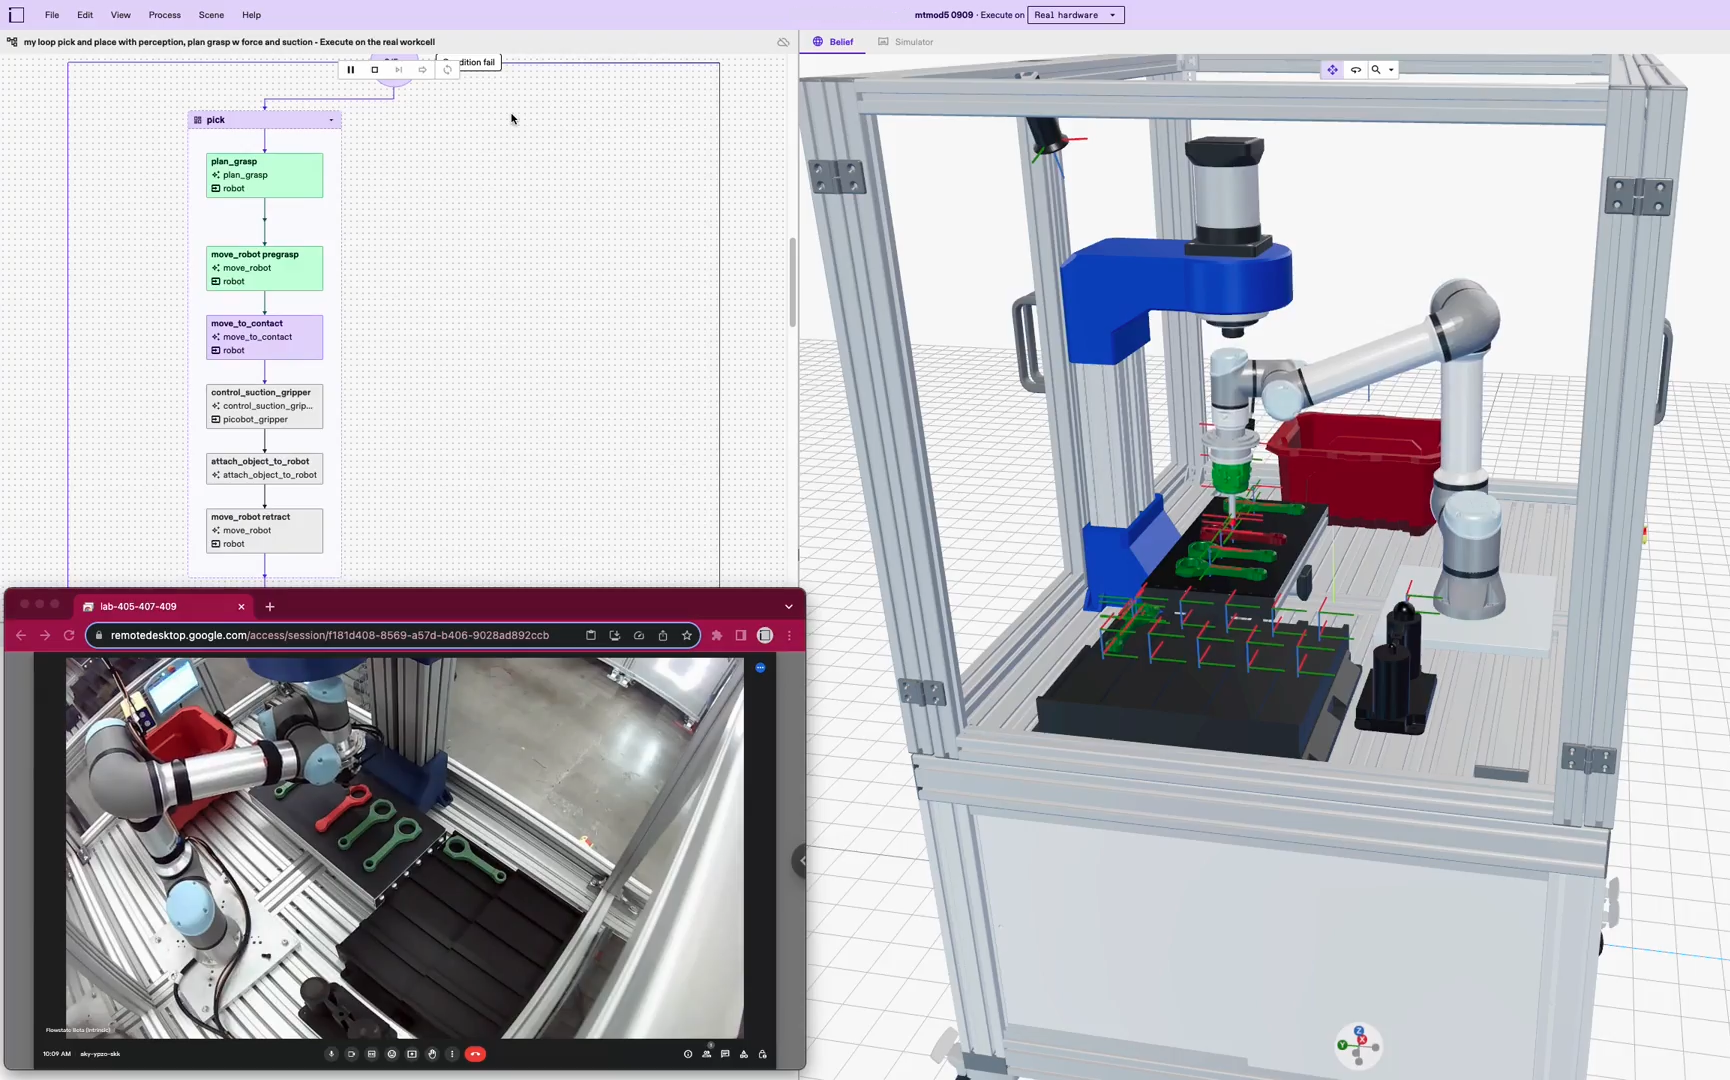
Task: Open the View menu
Action: pyautogui.click(x=120, y=15)
